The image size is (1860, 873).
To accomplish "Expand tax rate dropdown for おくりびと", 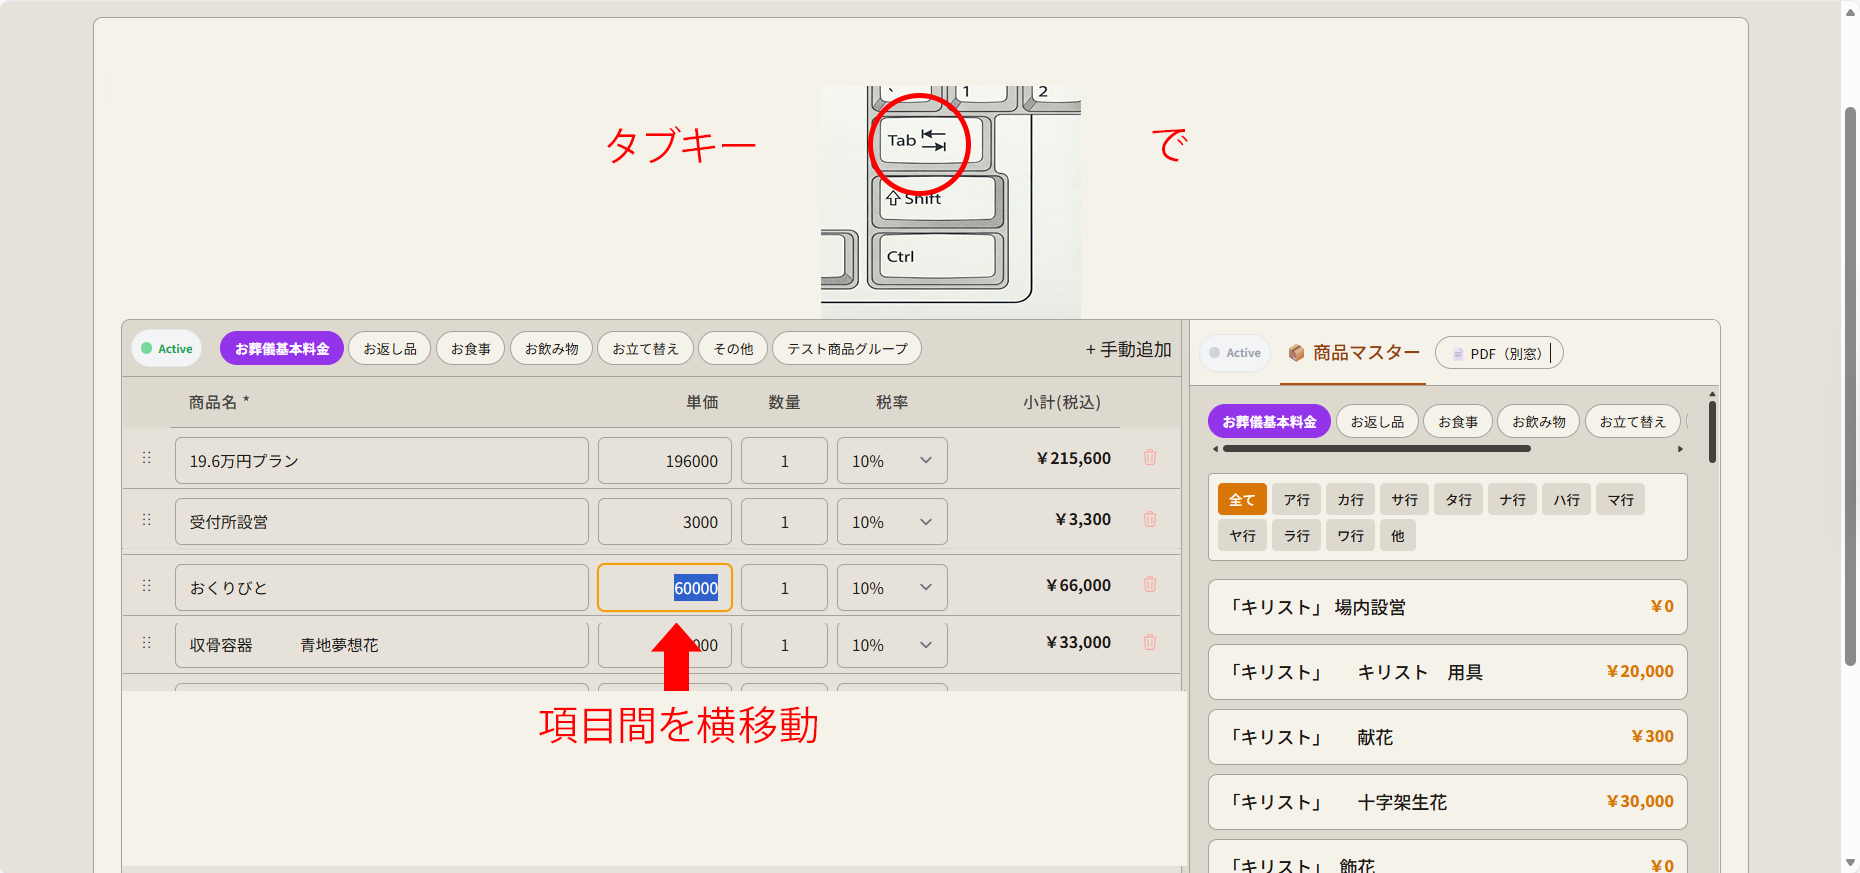I will click(x=892, y=588).
